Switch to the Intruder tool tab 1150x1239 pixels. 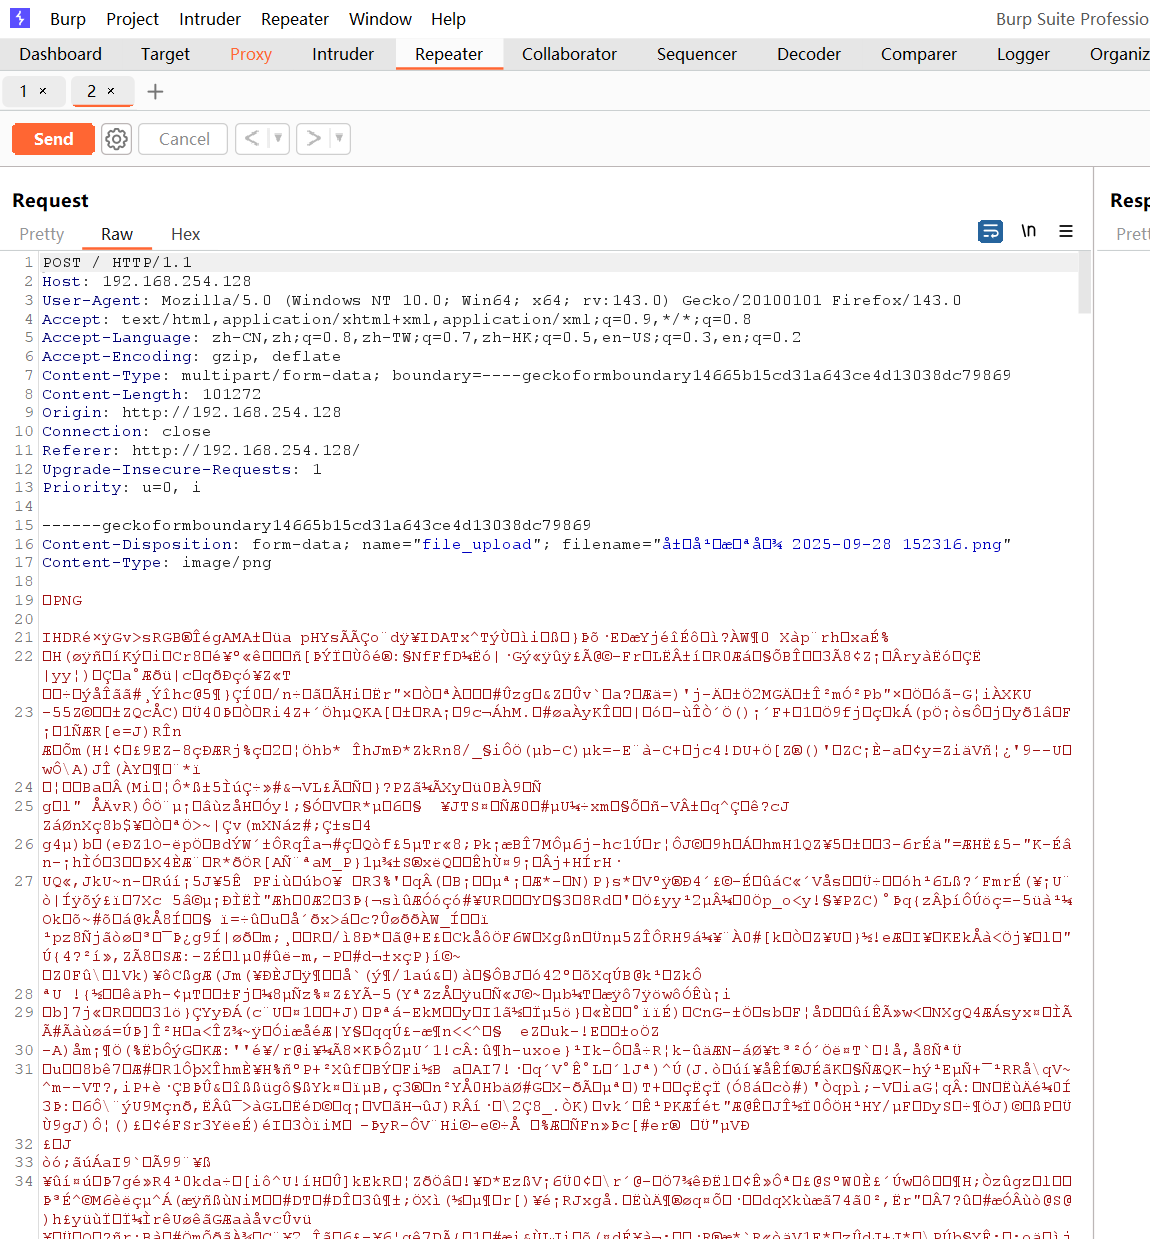[x=343, y=54]
